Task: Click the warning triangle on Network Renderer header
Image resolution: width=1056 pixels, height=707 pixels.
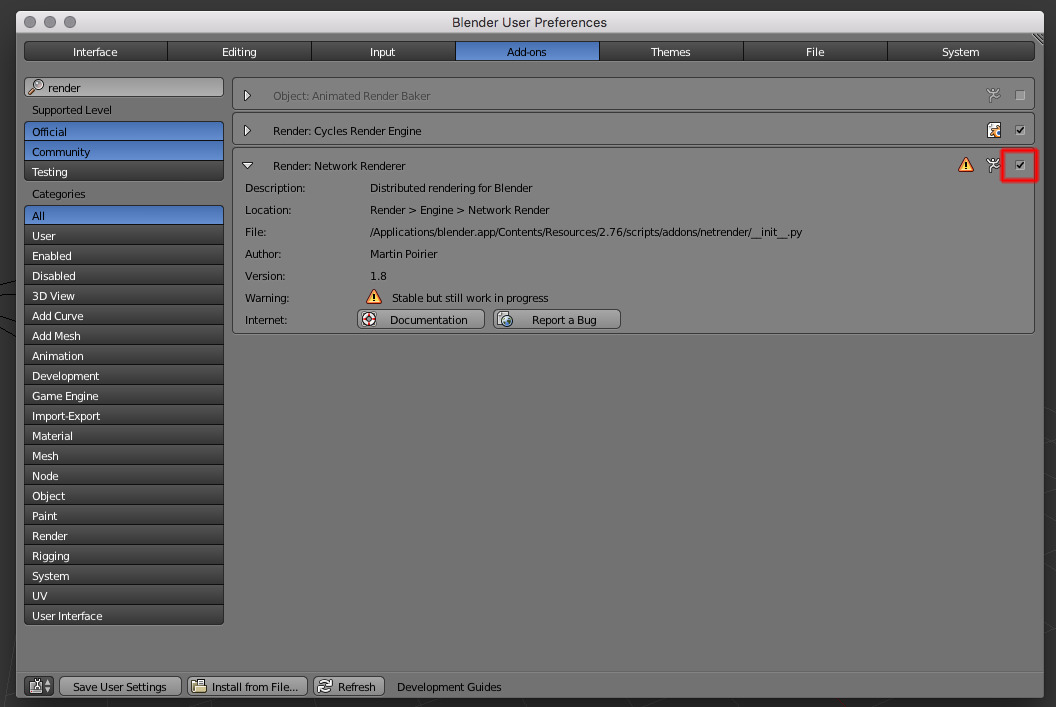Action: (x=966, y=165)
